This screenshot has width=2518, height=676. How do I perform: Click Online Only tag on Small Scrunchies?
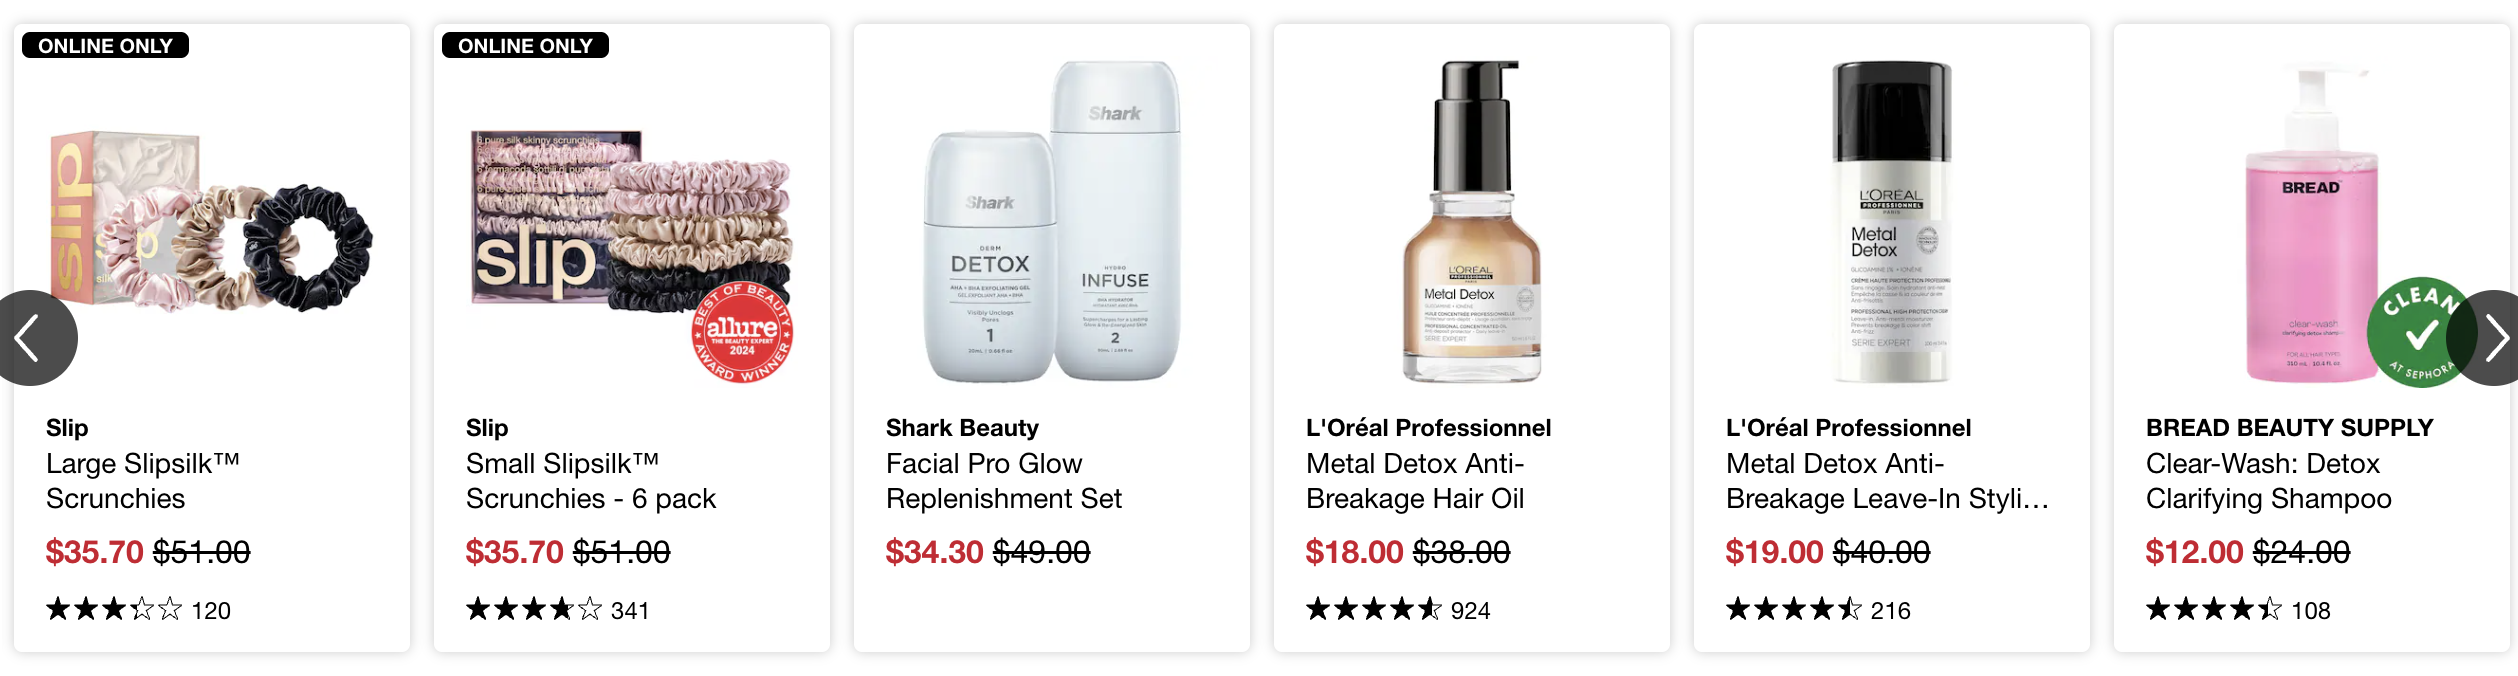tap(525, 46)
